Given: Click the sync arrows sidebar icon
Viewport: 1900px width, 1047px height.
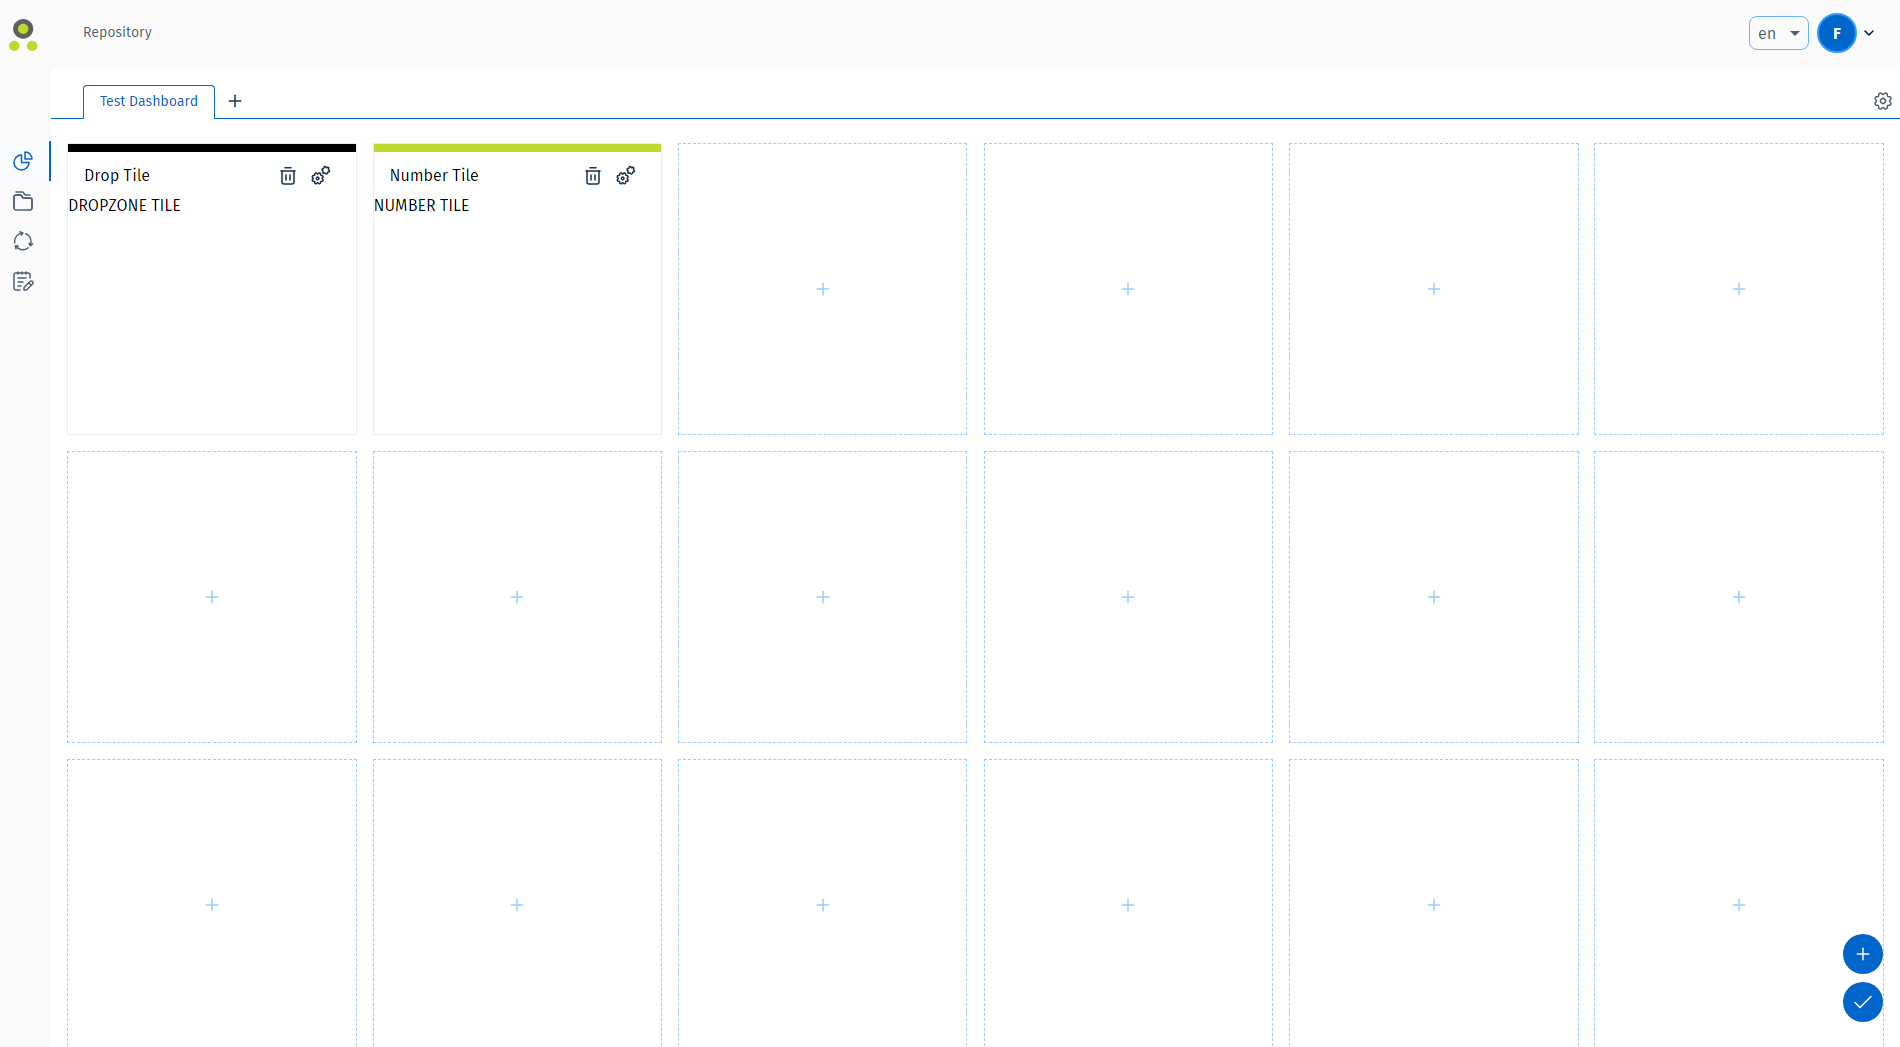Looking at the screenshot, I should 23,241.
